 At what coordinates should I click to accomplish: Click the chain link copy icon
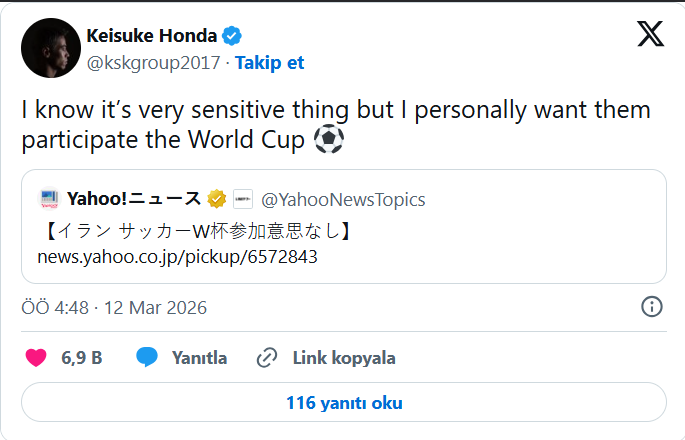(x=267, y=358)
